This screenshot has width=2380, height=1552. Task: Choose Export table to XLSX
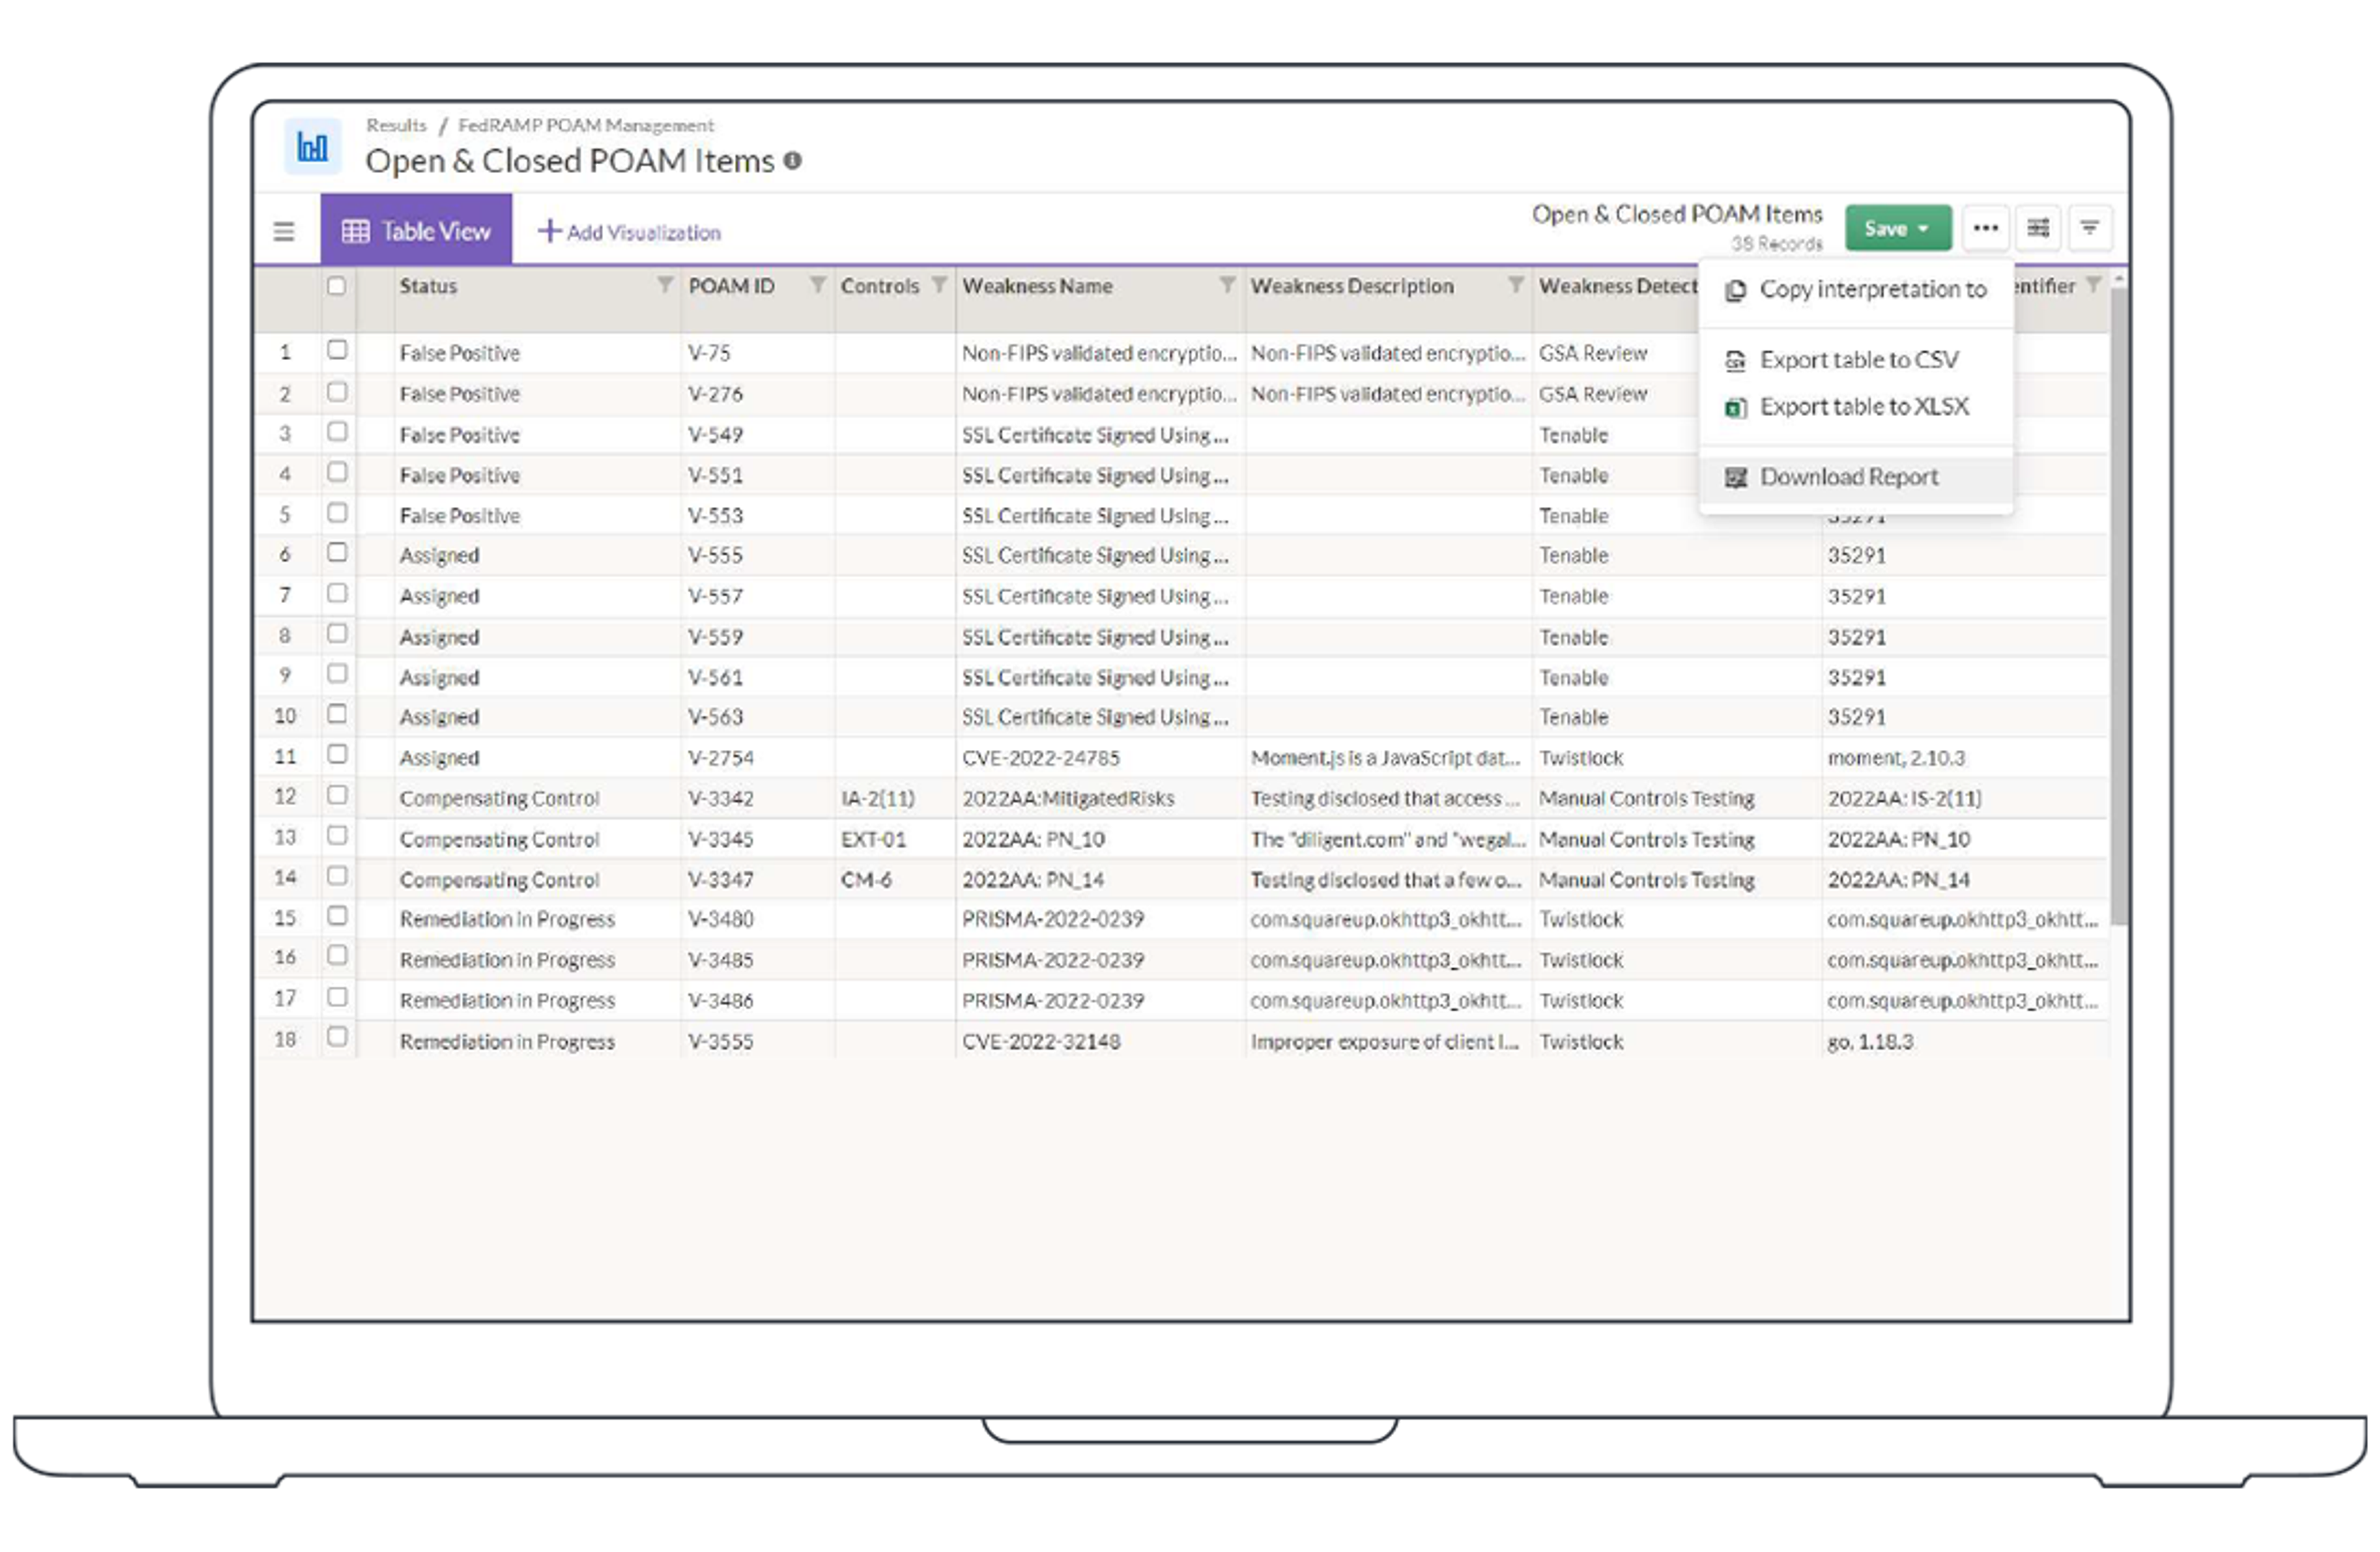(x=1856, y=407)
